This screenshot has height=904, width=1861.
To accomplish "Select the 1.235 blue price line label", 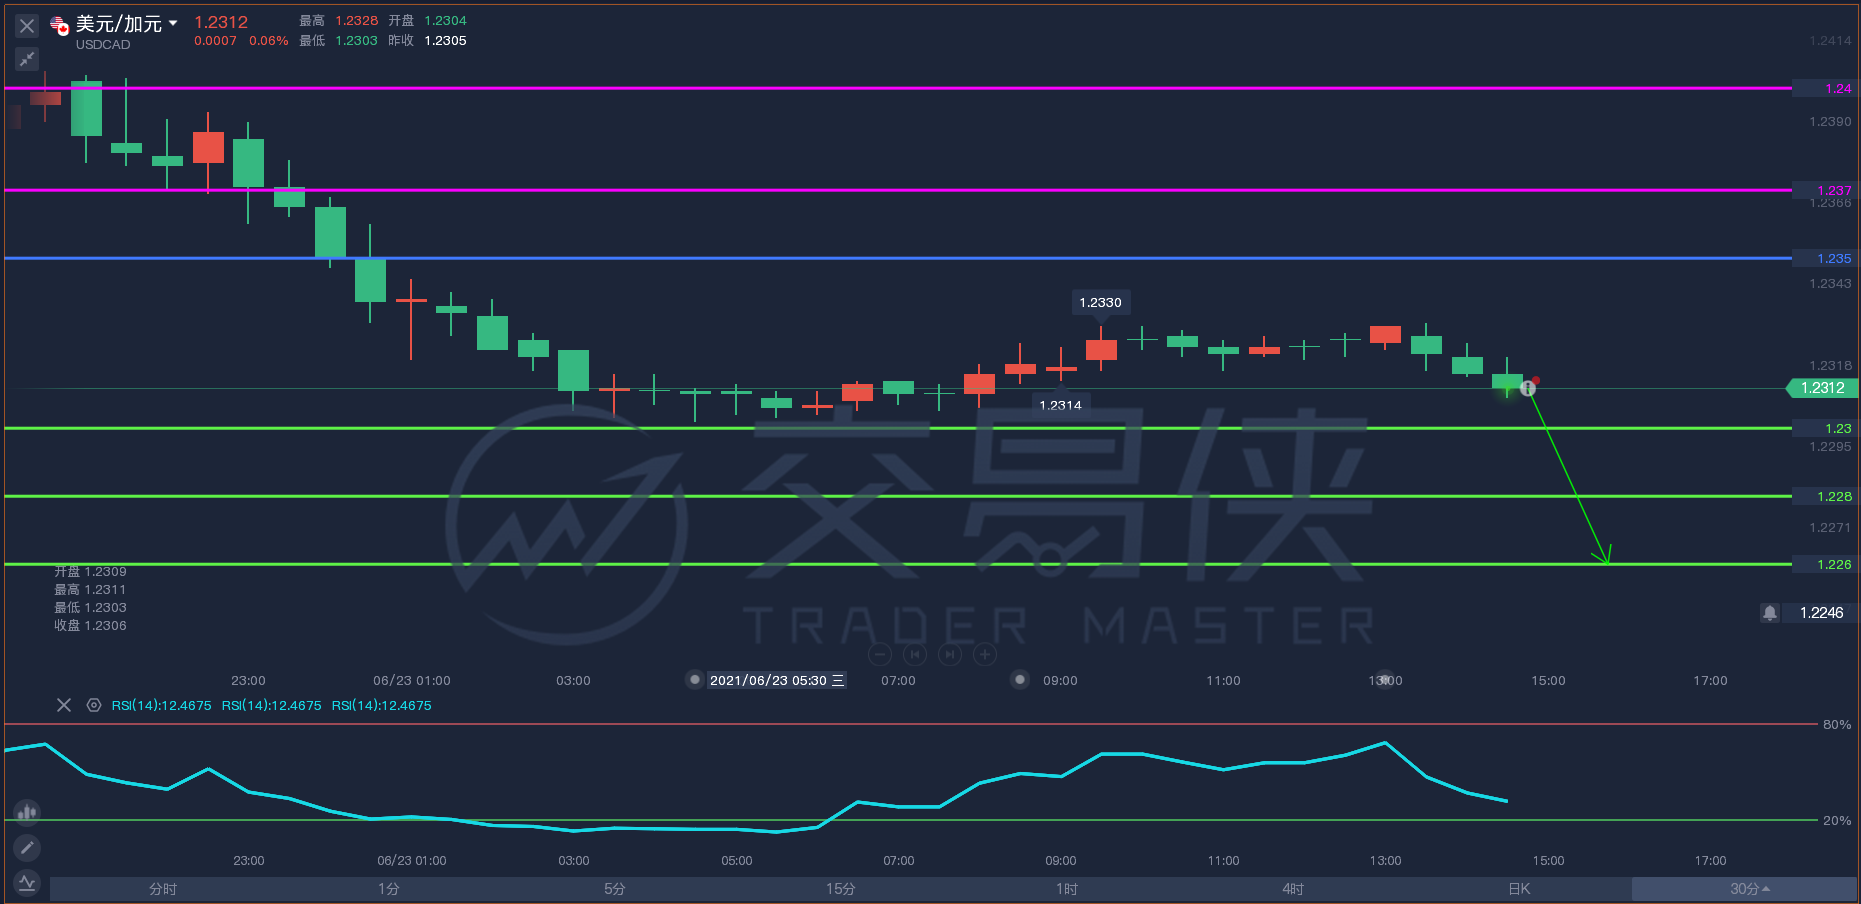I will point(1825,258).
